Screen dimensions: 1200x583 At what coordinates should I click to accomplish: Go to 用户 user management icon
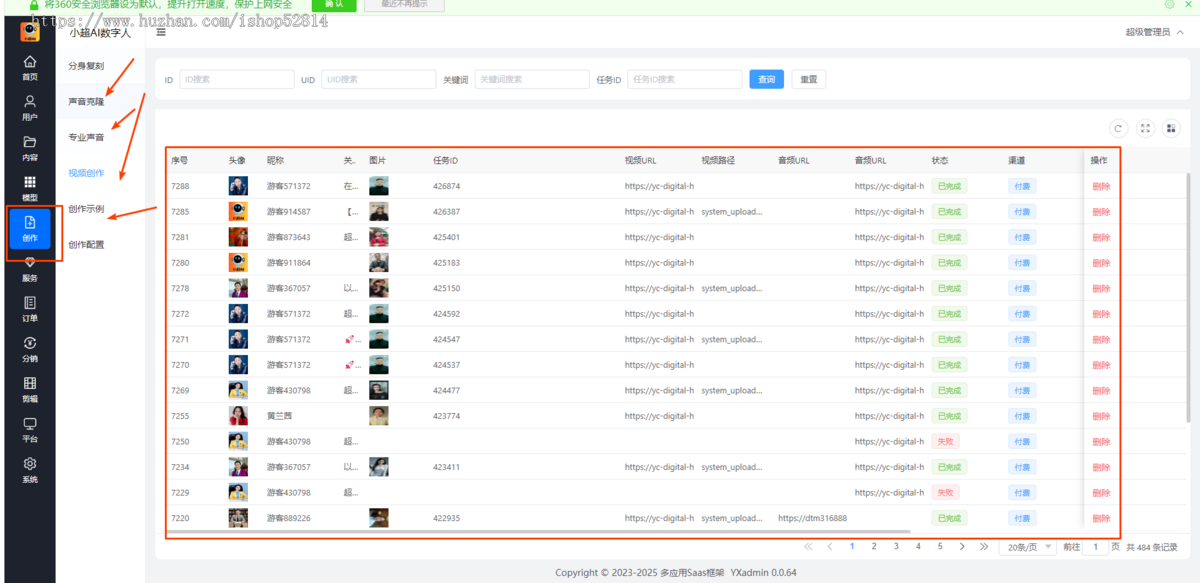pyautogui.click(x=30, y=102)
